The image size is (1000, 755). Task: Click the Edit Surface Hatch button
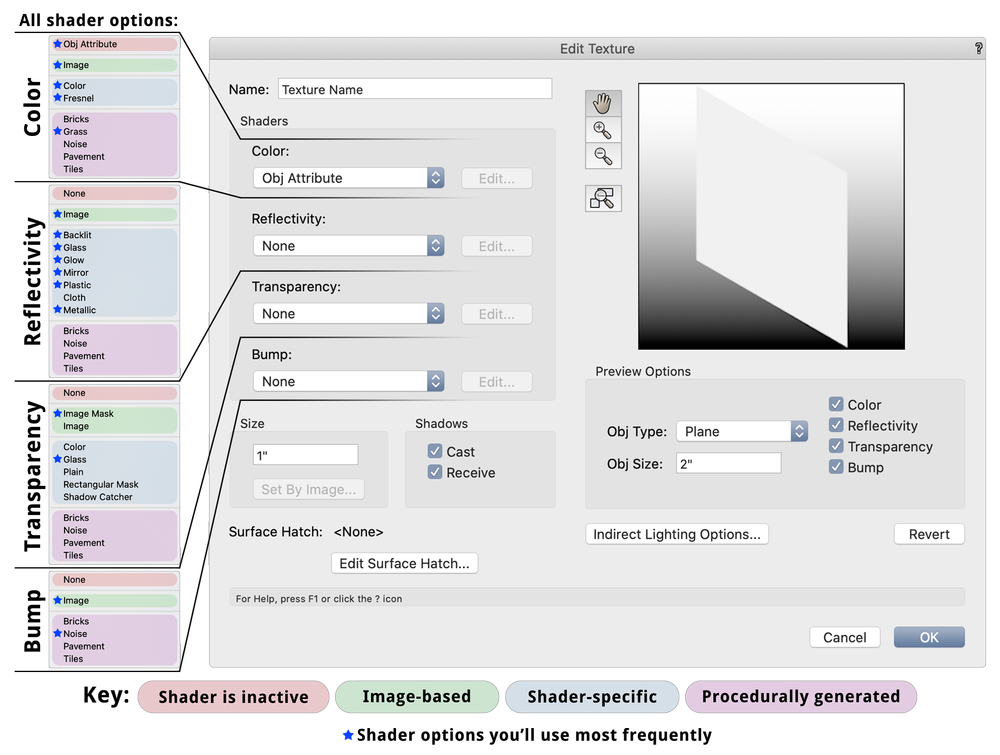404,563
